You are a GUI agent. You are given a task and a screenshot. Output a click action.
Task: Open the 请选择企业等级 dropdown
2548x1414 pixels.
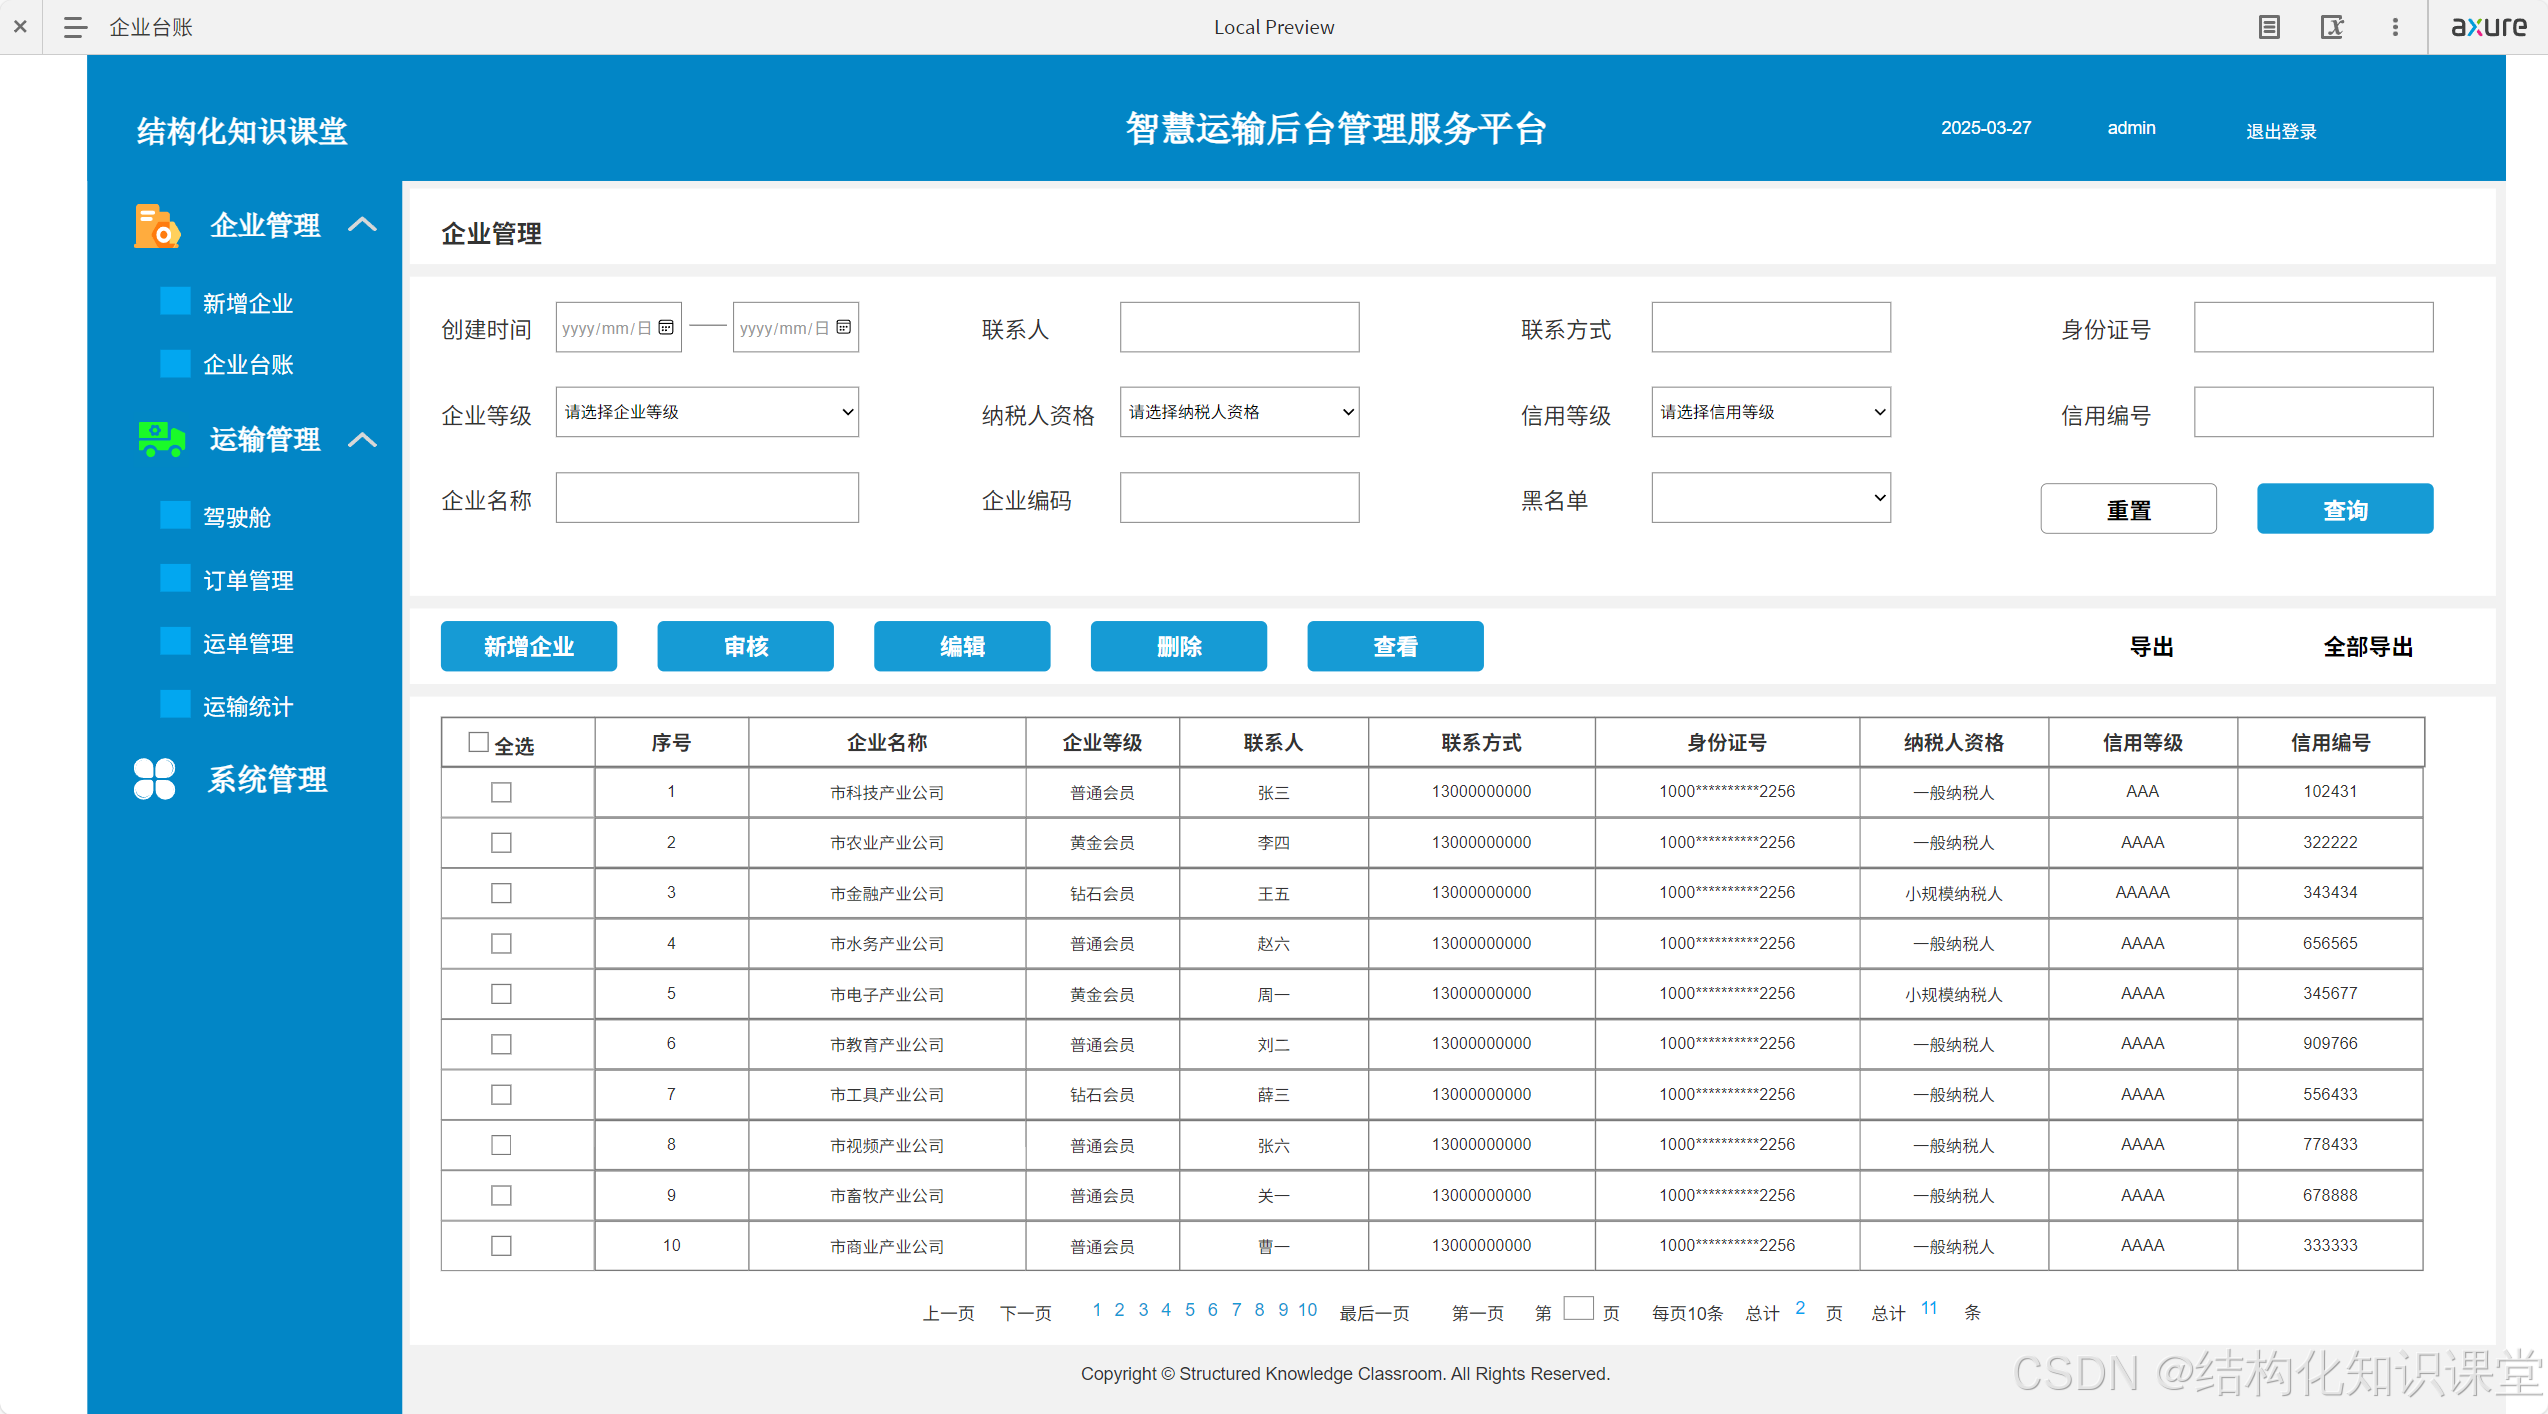707,412
